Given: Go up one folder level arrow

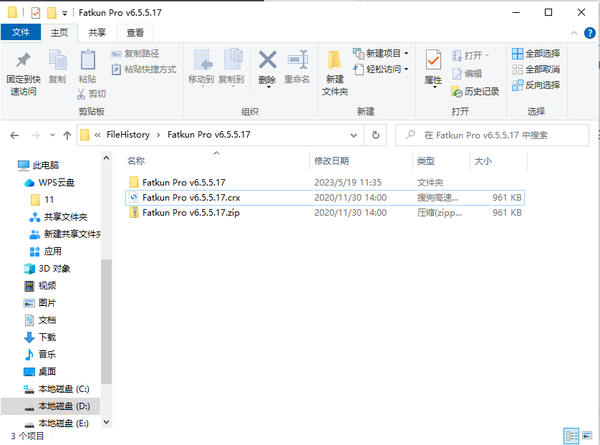Looking at the screenshot, I should [67, 135].
